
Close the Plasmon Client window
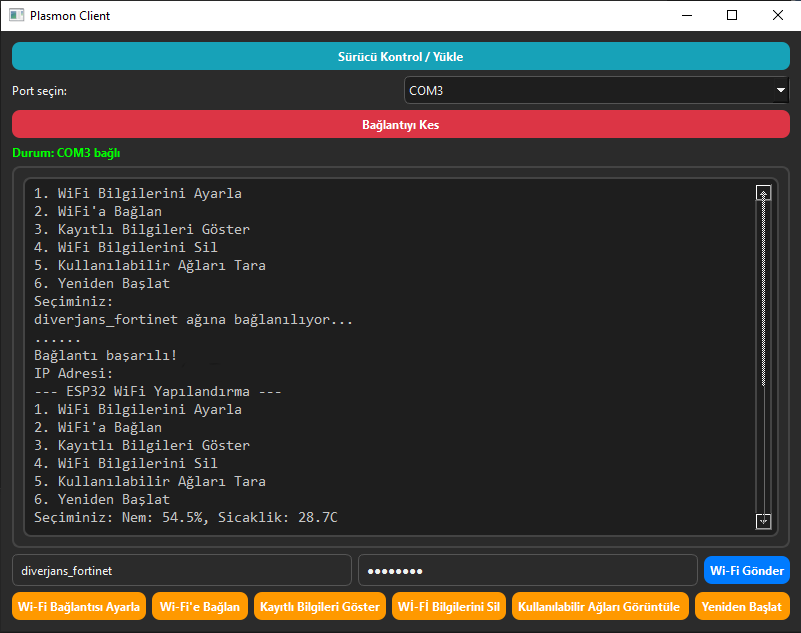778,16
